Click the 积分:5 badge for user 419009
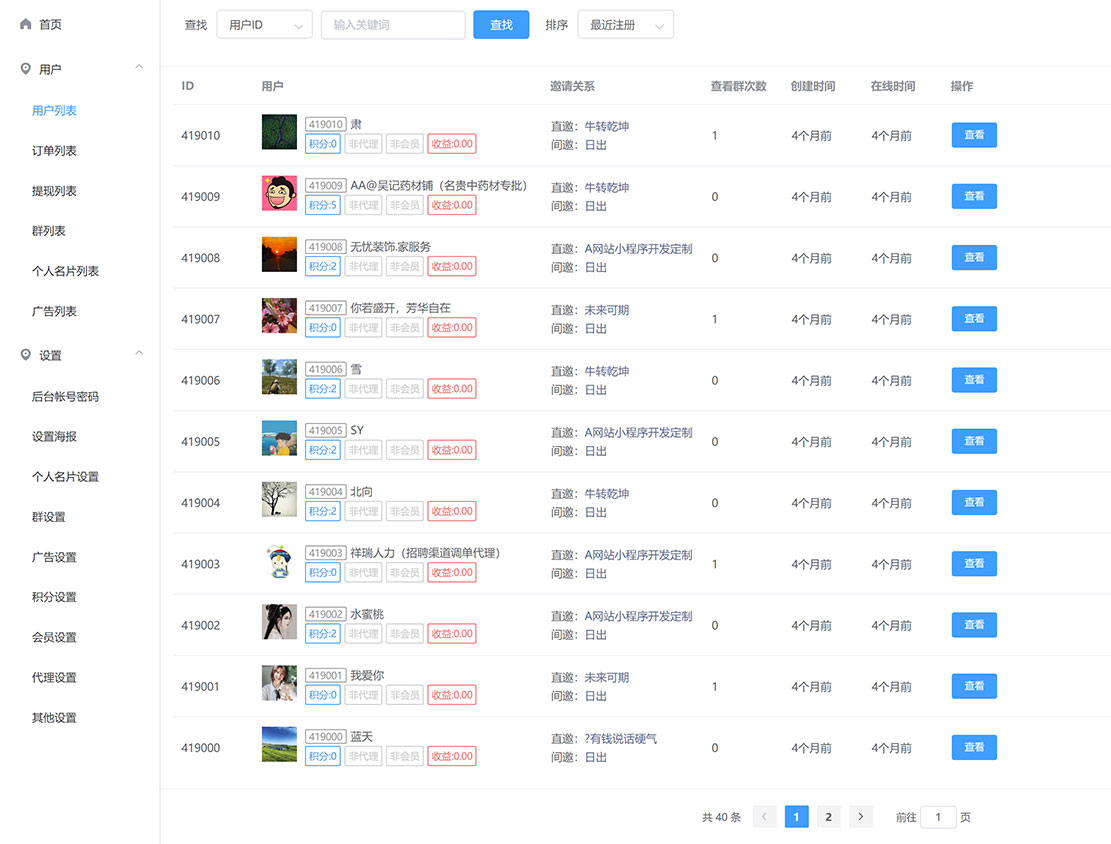Screen dimensions: 1111x844 (x=322, y=205)
